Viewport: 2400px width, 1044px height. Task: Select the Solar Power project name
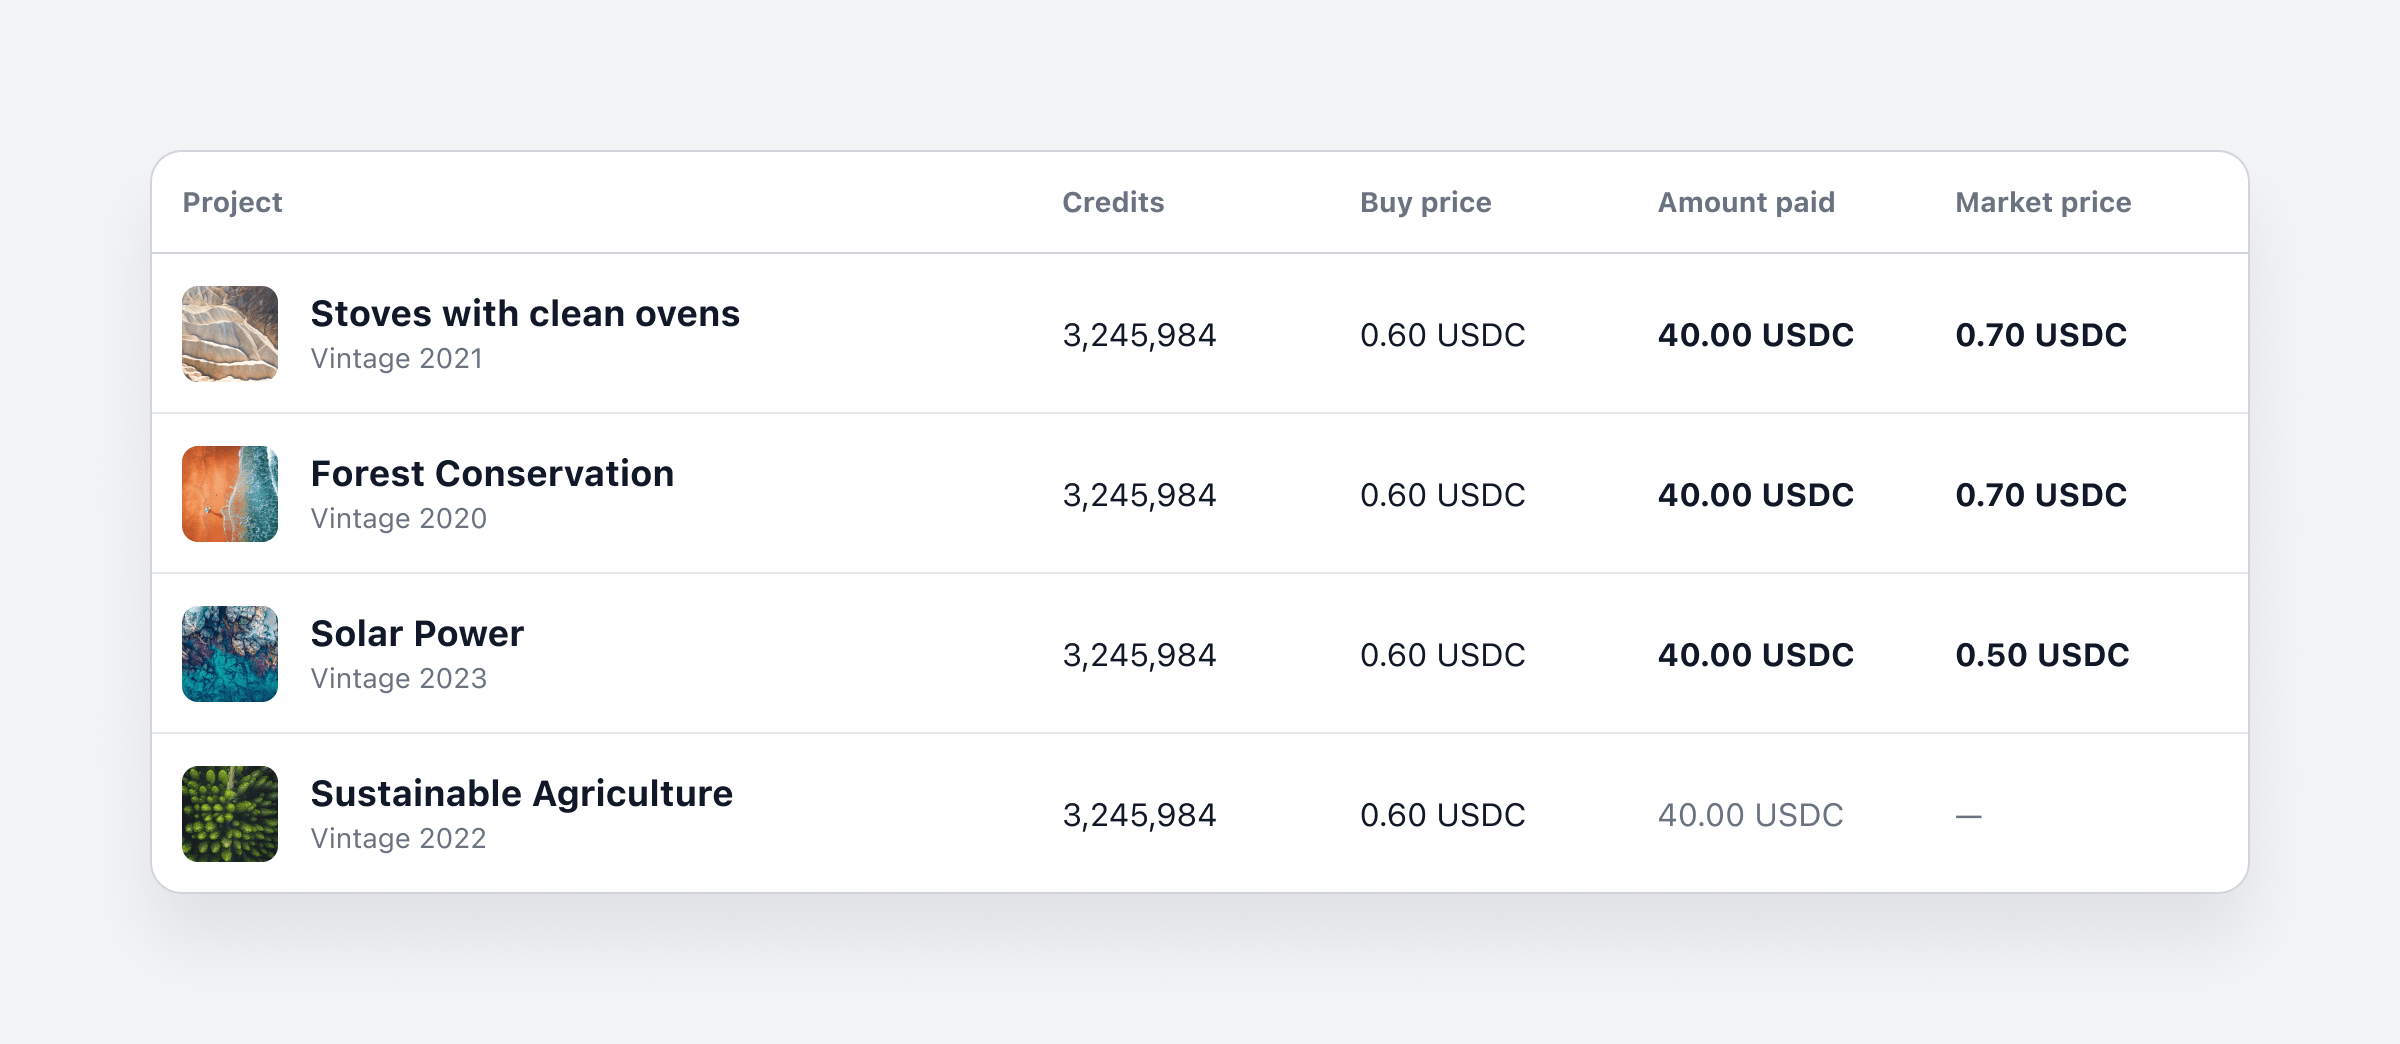(417, 634)
